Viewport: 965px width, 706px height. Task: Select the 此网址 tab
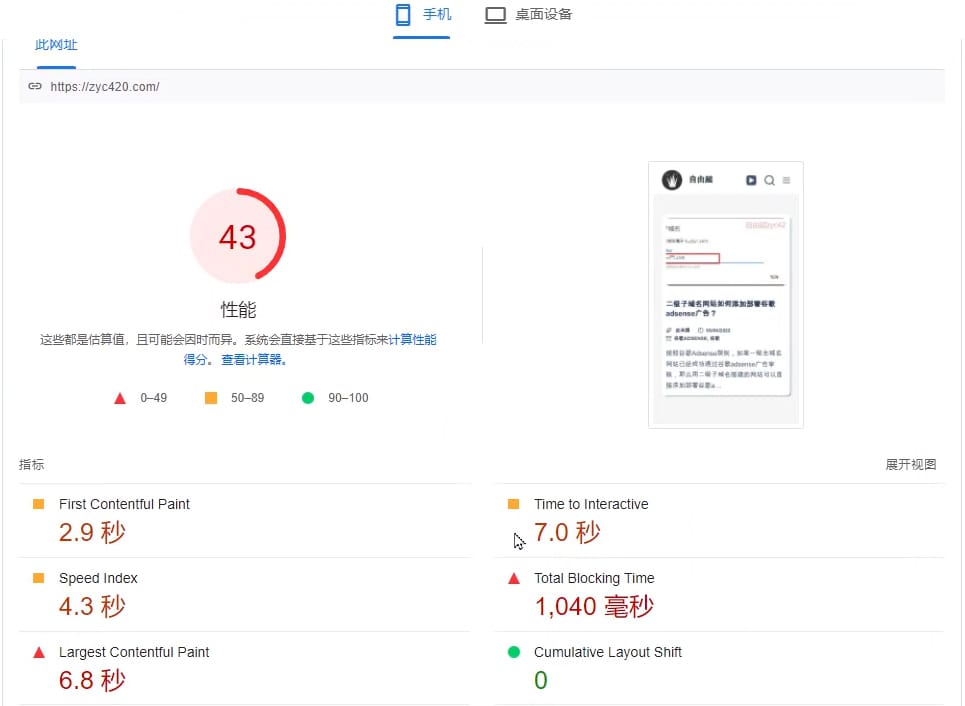tap(56, 45)
